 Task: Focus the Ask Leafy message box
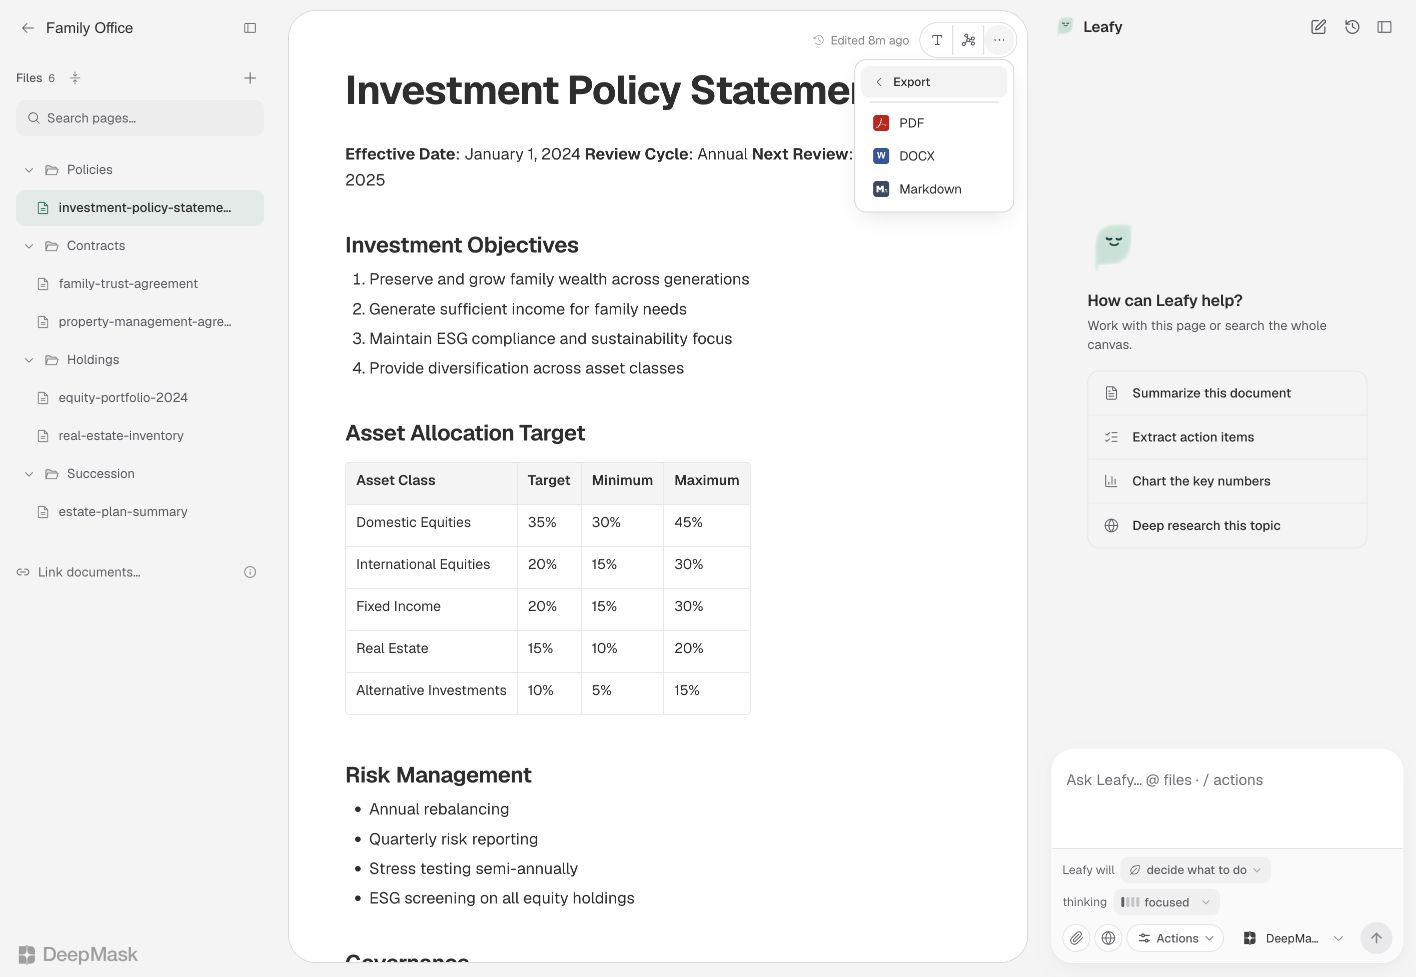[1227, 799]
